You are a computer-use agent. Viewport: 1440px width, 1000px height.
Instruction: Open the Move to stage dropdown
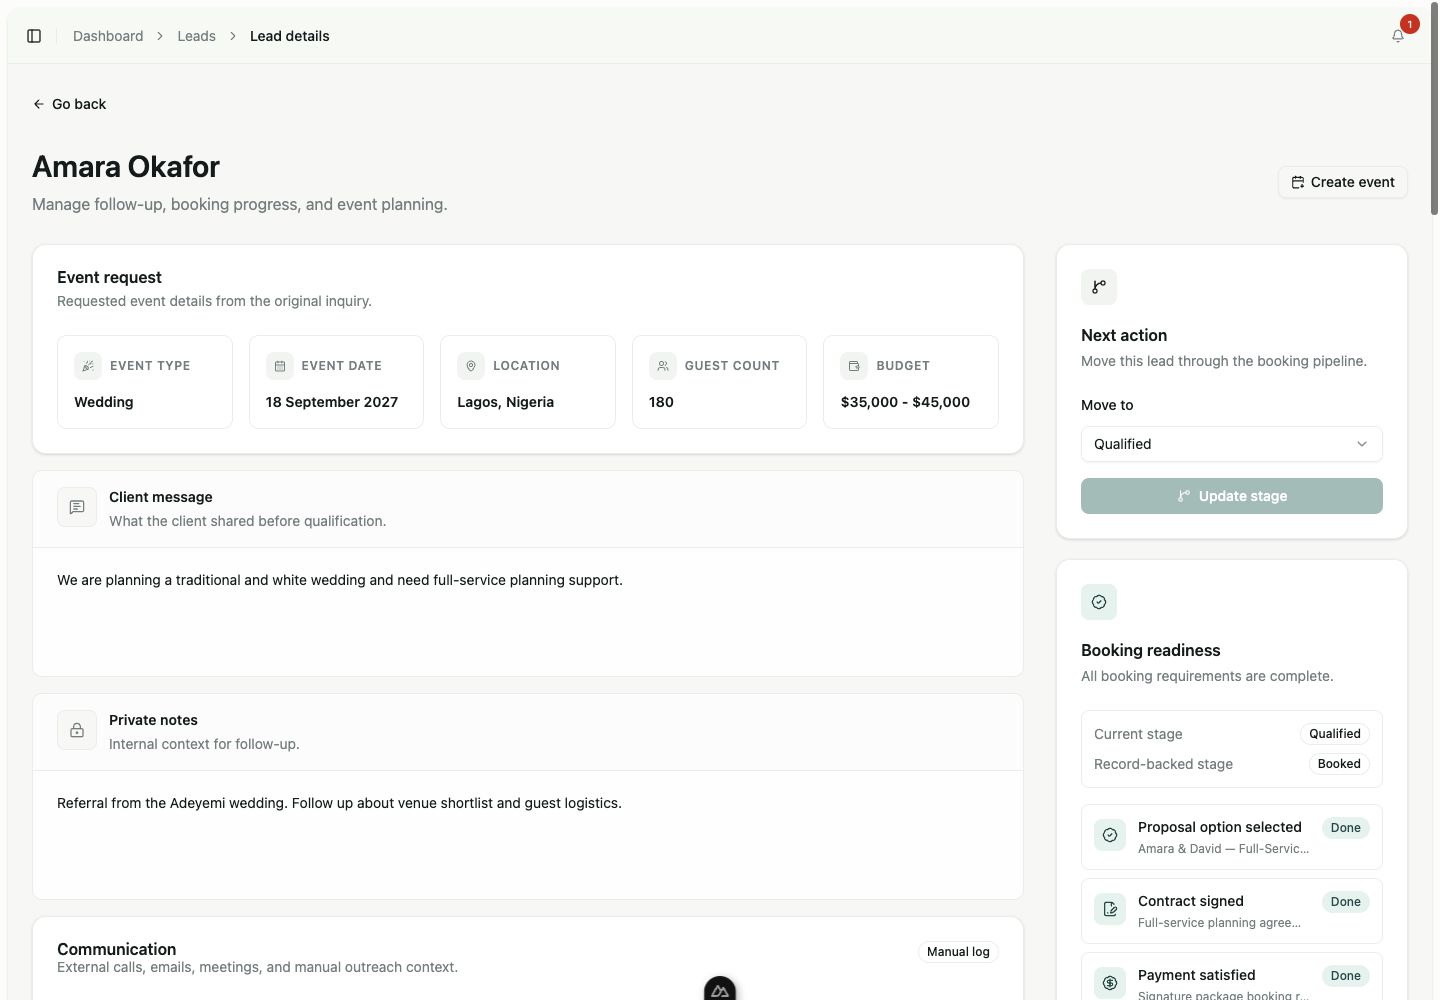(x=1232, y=444)
